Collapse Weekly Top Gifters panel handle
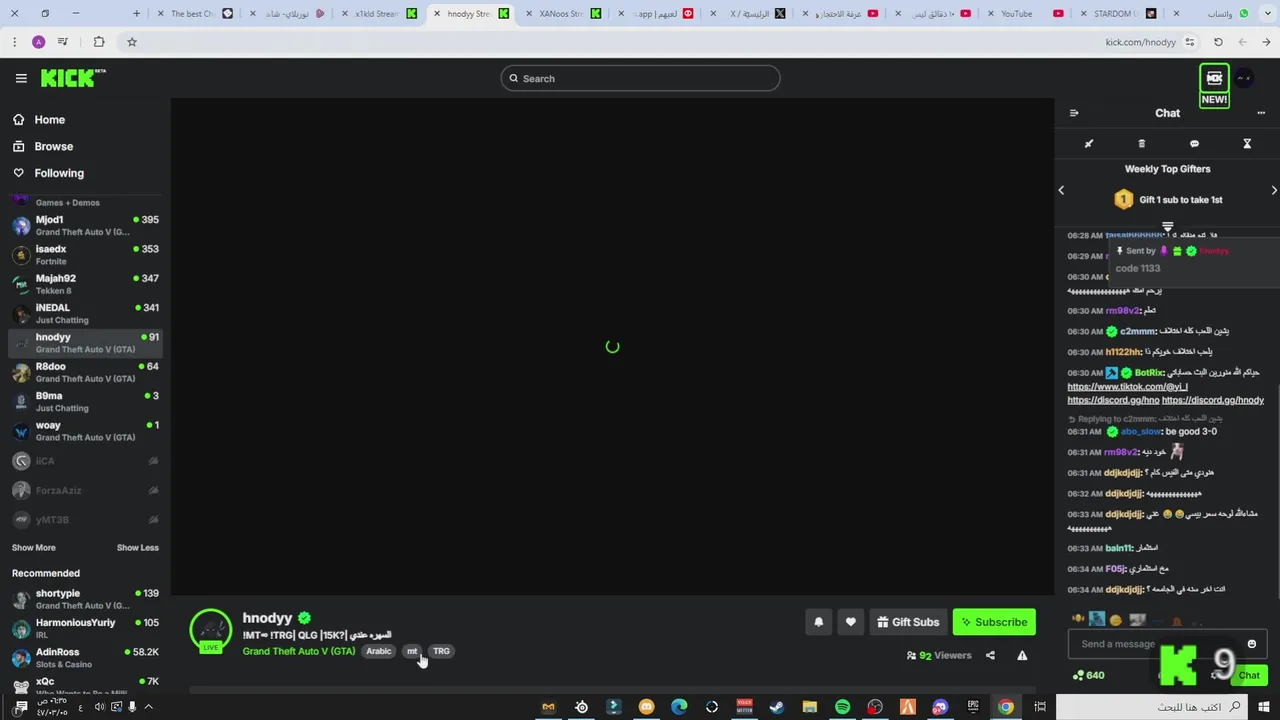This screenshot has width=1280, height=720. pyautogui.click(x=1167, y=227)
